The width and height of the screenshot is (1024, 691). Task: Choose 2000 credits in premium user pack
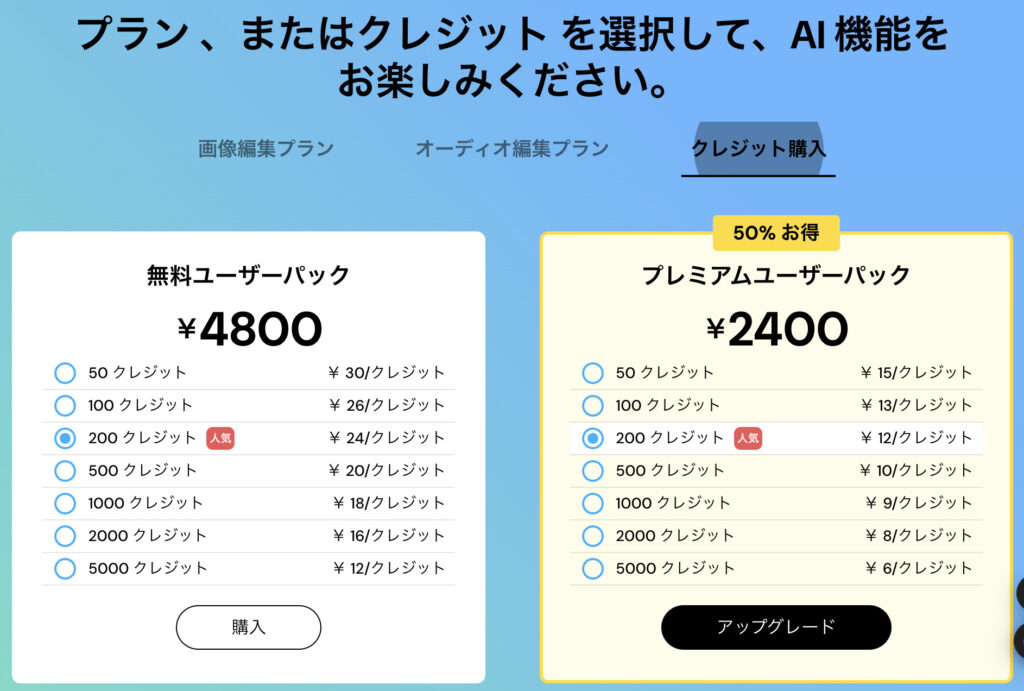click(593, 536)
